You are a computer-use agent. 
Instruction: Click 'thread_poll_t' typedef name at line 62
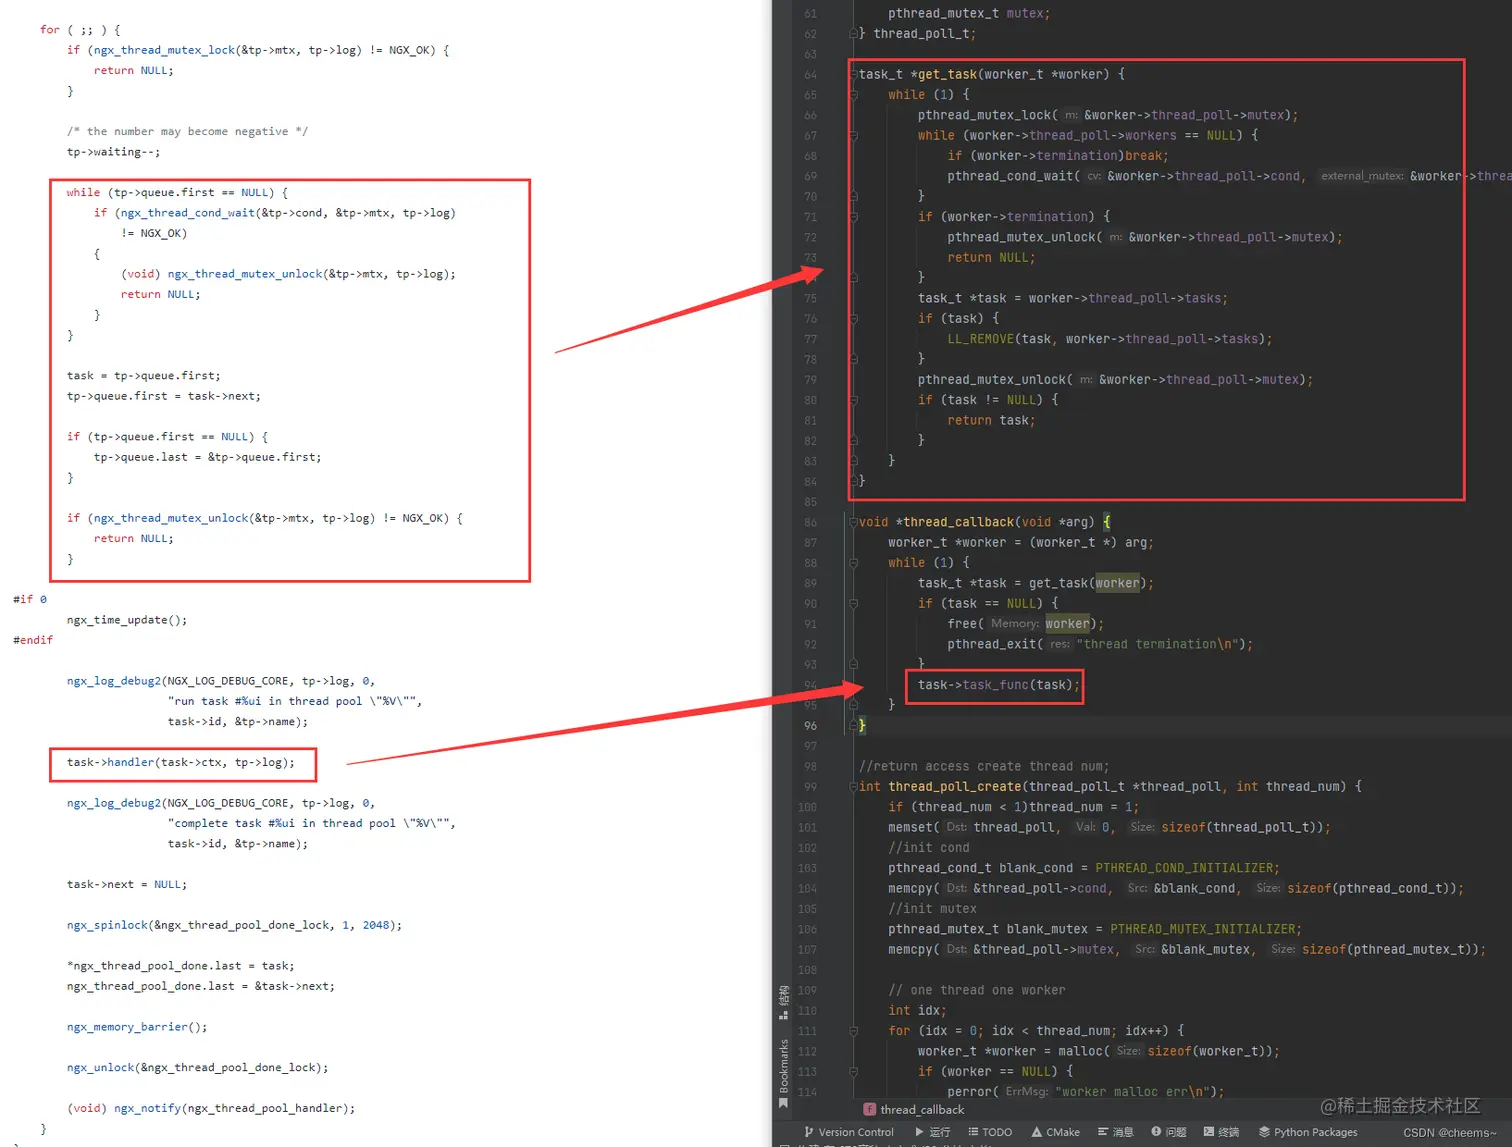pyautogui.click(x=921, y=34)
